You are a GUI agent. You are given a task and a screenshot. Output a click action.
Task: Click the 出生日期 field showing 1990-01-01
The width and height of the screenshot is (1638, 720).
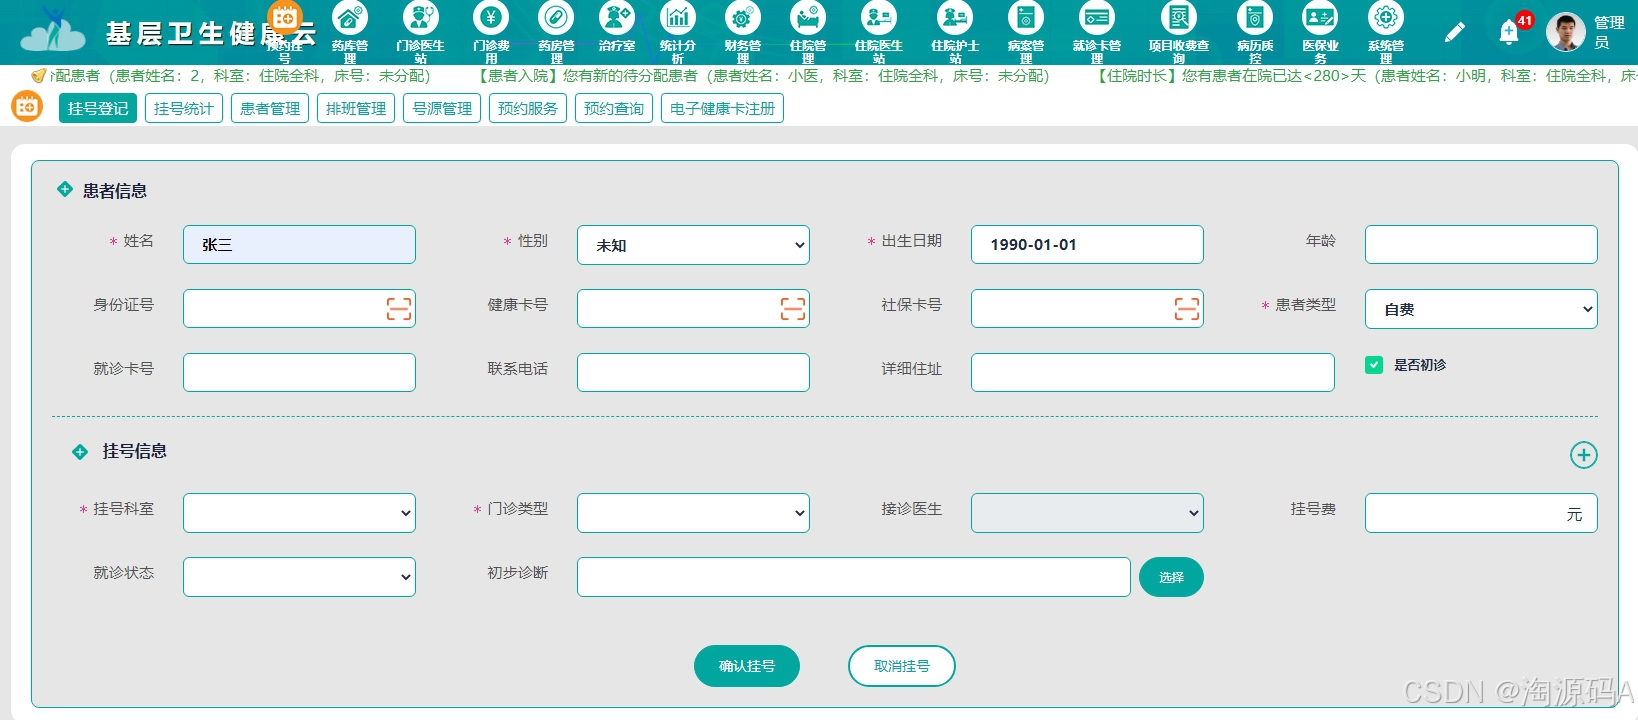coord(1087,244)
